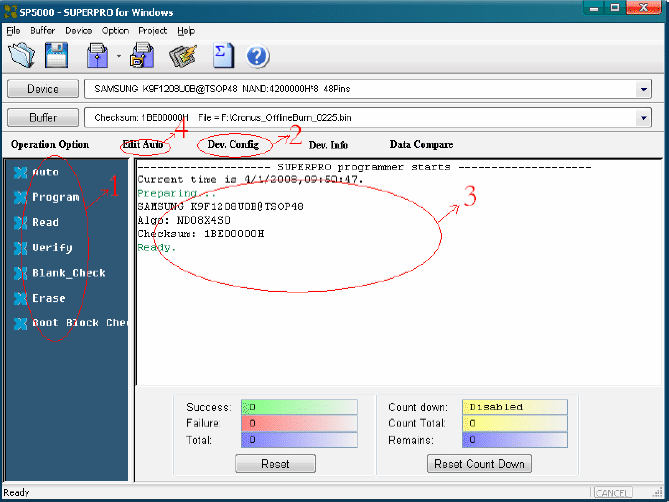
Task: Run the Blank_Check operation
Action: coord(69,273)
